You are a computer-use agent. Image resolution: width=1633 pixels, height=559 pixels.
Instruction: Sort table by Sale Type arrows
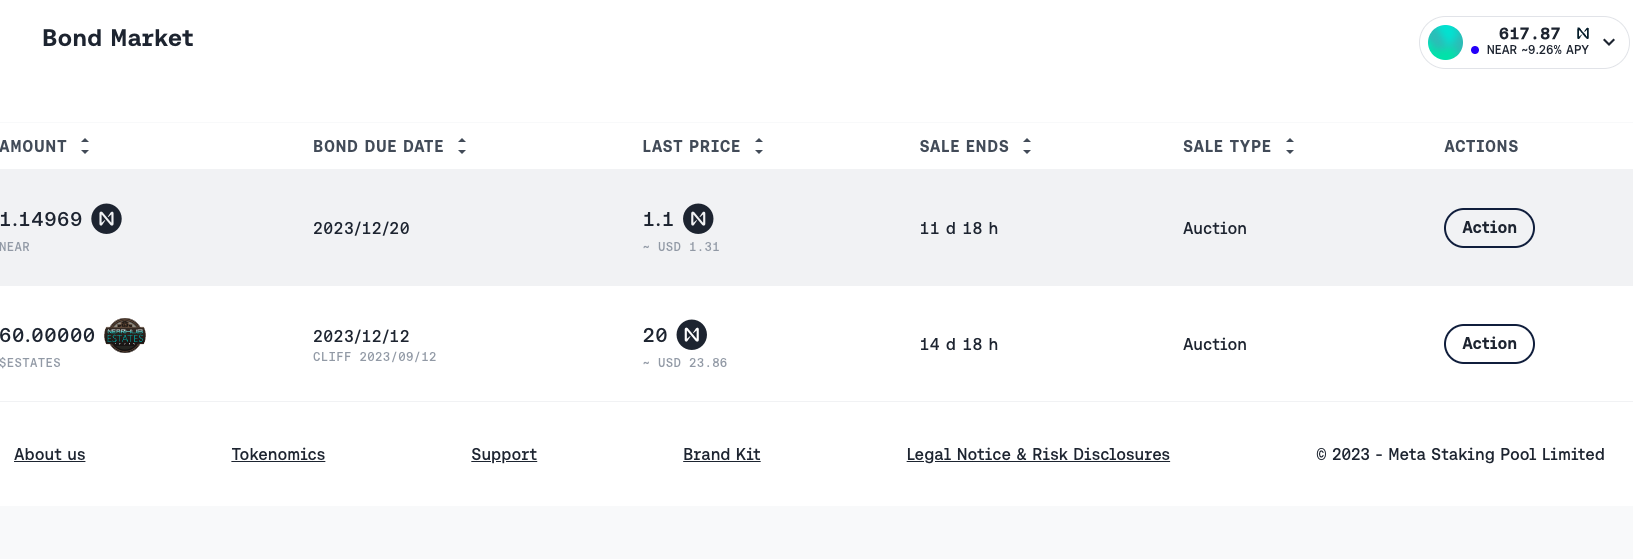point(1290,146)
